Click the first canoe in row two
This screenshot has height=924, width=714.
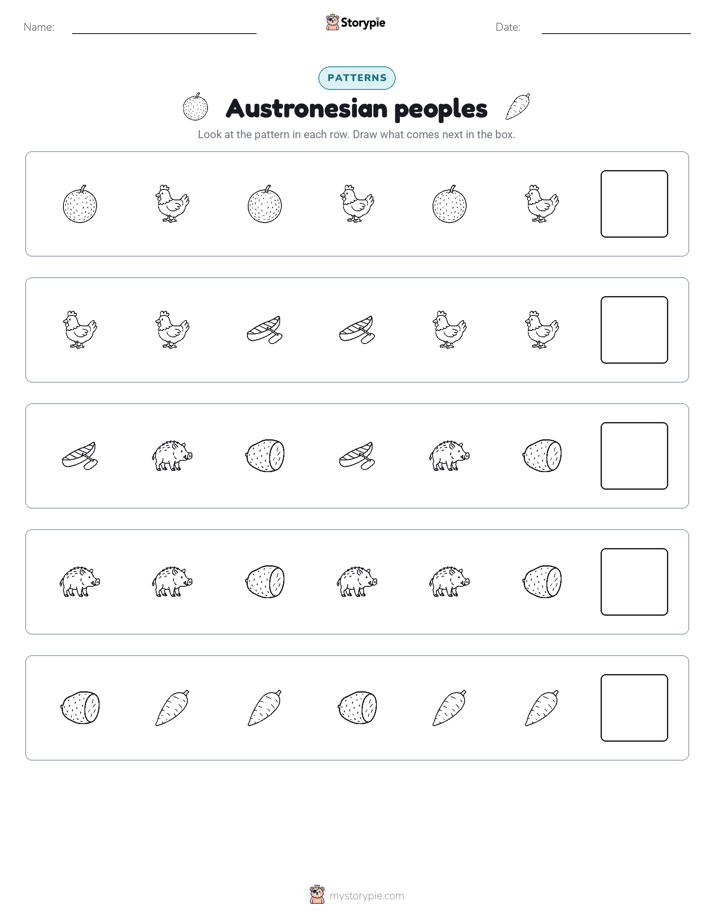pyautogui.click(x=265, y=330)
